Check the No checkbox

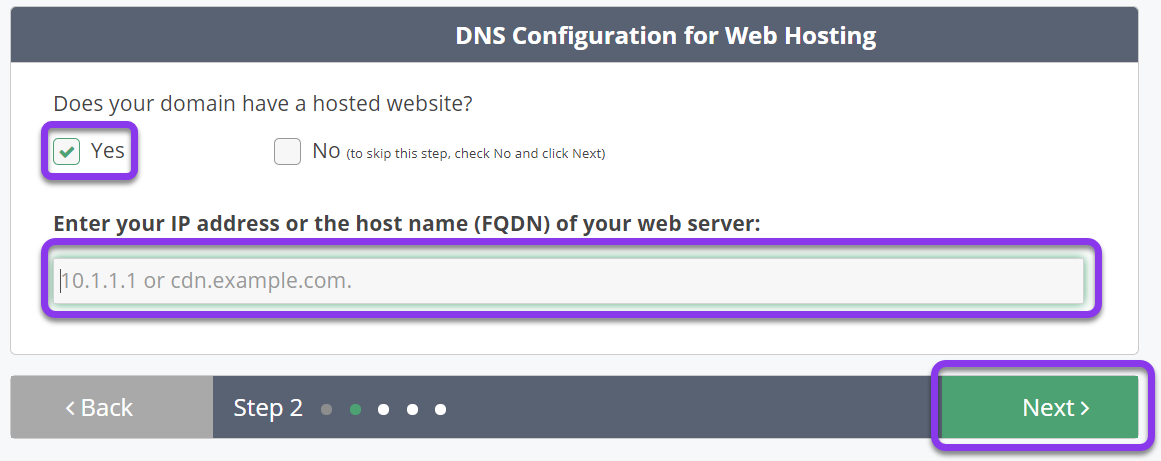tap(287, 152)
